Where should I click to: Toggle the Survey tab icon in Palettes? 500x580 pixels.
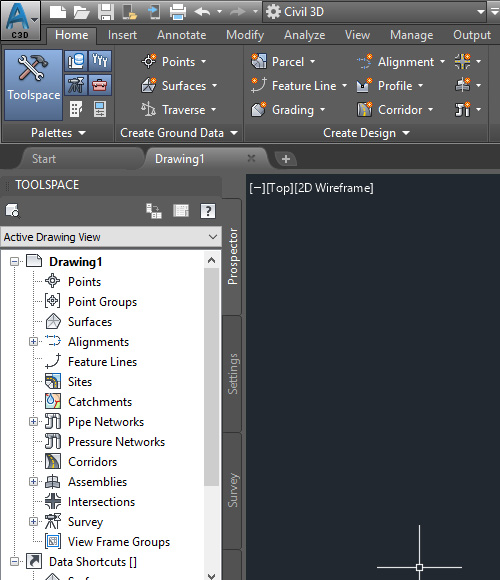[x=76, y=85]
